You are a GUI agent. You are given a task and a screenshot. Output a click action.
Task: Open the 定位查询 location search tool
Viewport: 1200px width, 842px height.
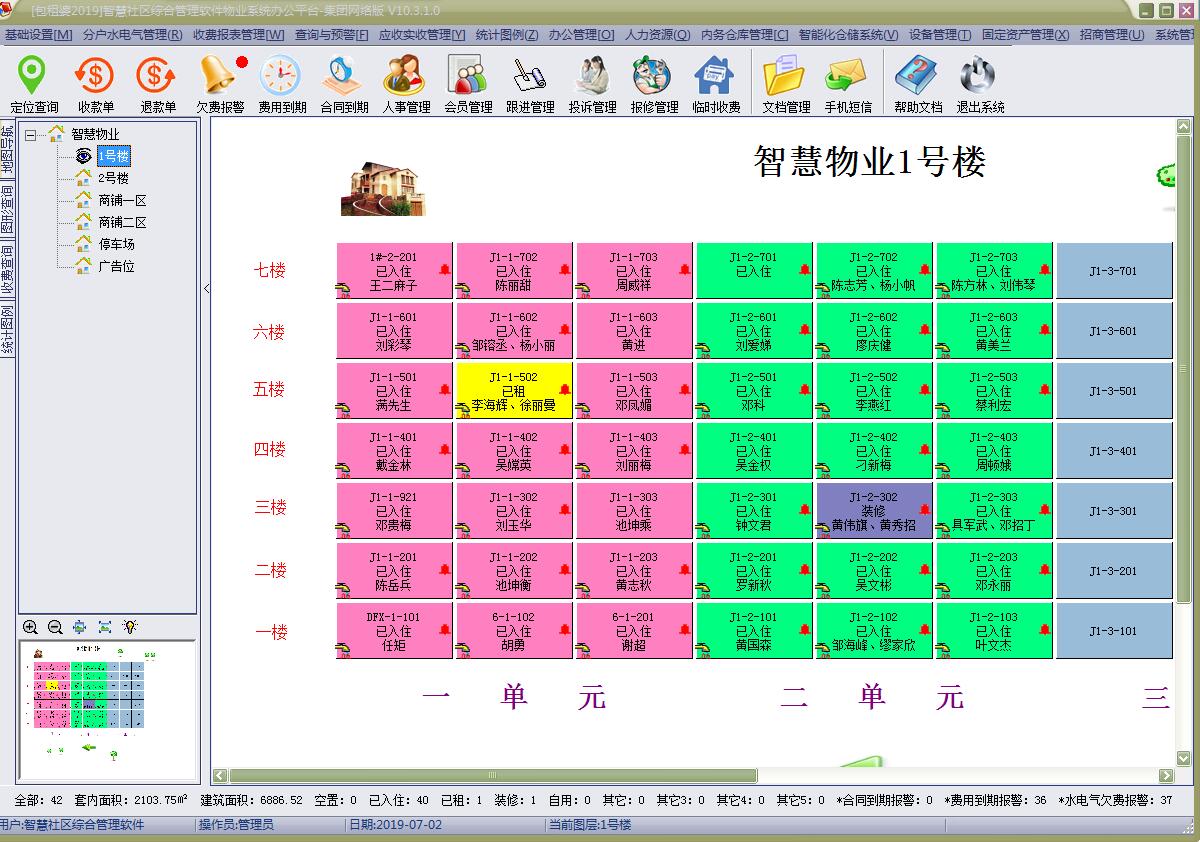pyautogui.click(x=34, y=83)
